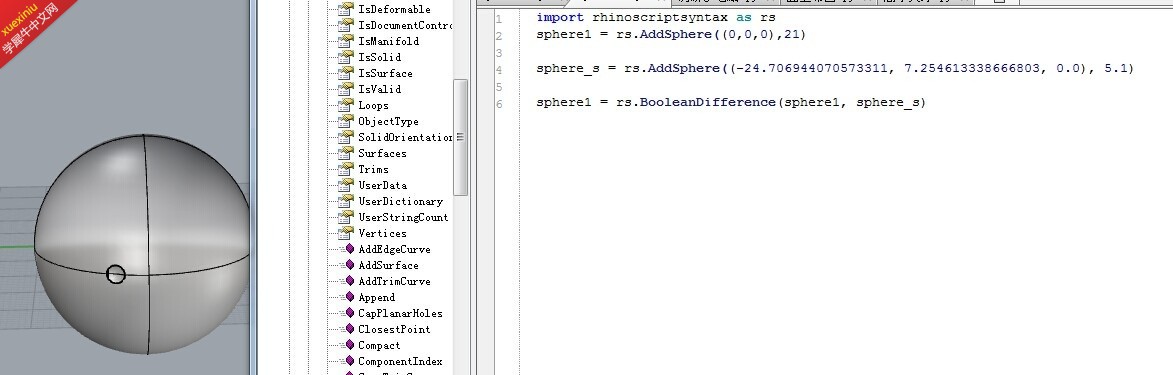Screen dimensions: 1173x375
Task: Click the tree panel vertical scrollbar thumb
Action: 460,137
